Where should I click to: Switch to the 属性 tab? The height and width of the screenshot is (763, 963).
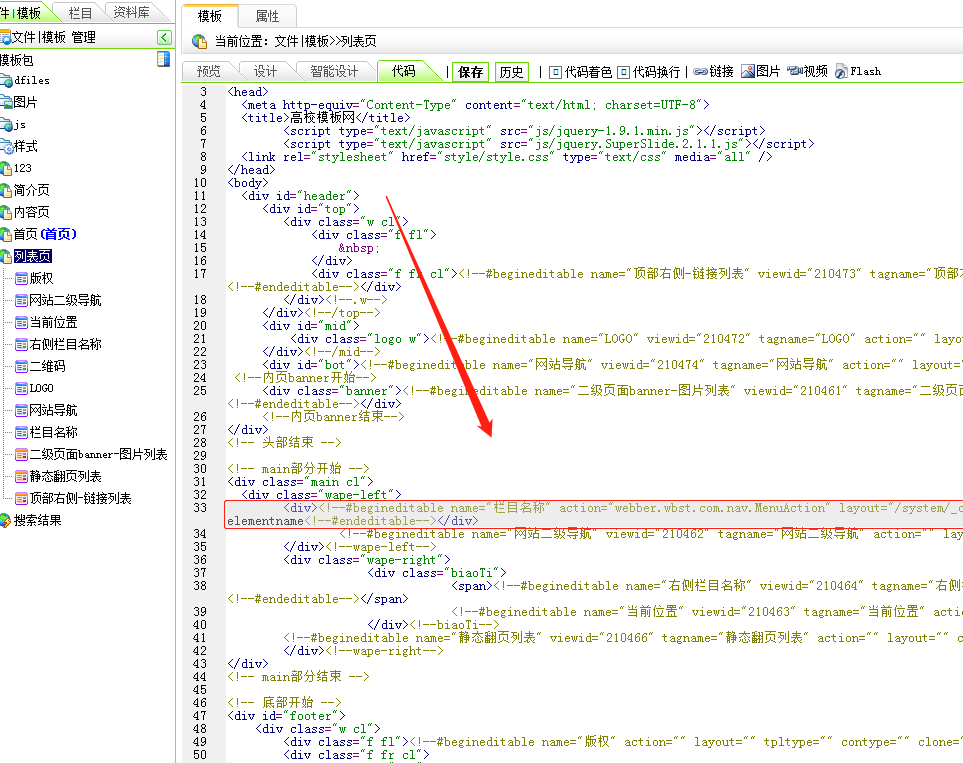[267, 16]
